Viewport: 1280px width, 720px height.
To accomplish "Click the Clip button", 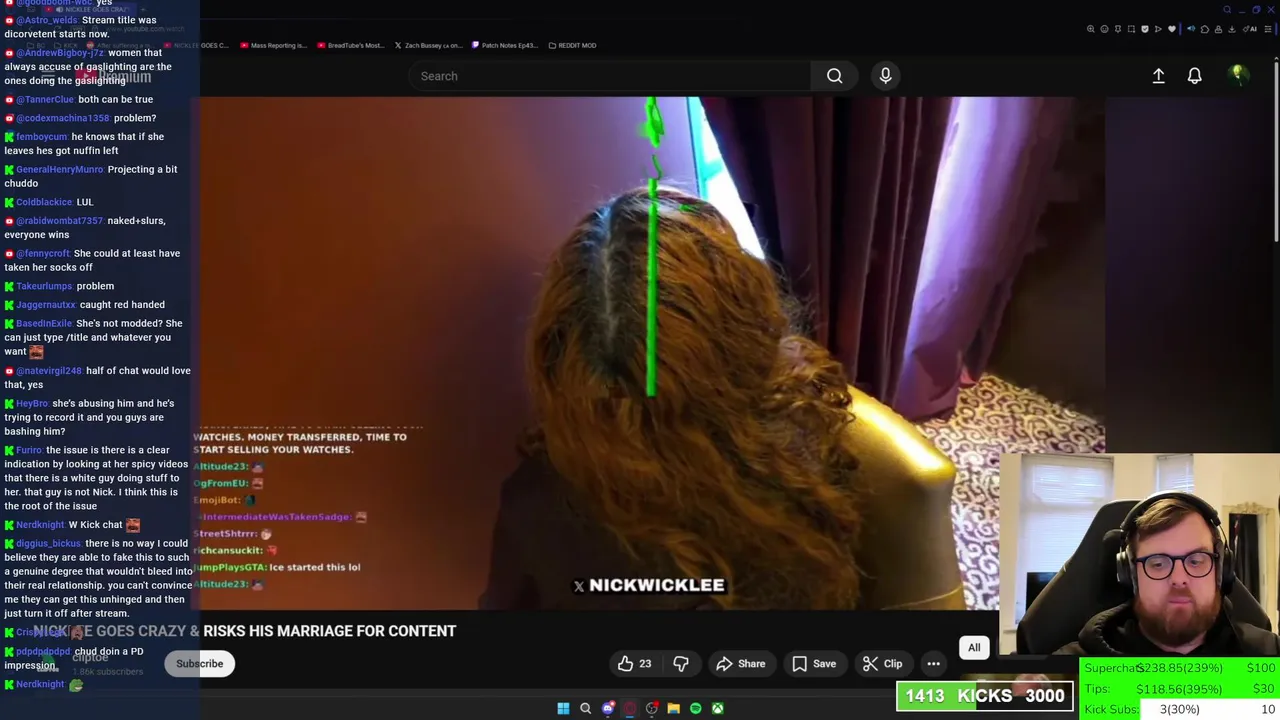I will pos(882,663).
